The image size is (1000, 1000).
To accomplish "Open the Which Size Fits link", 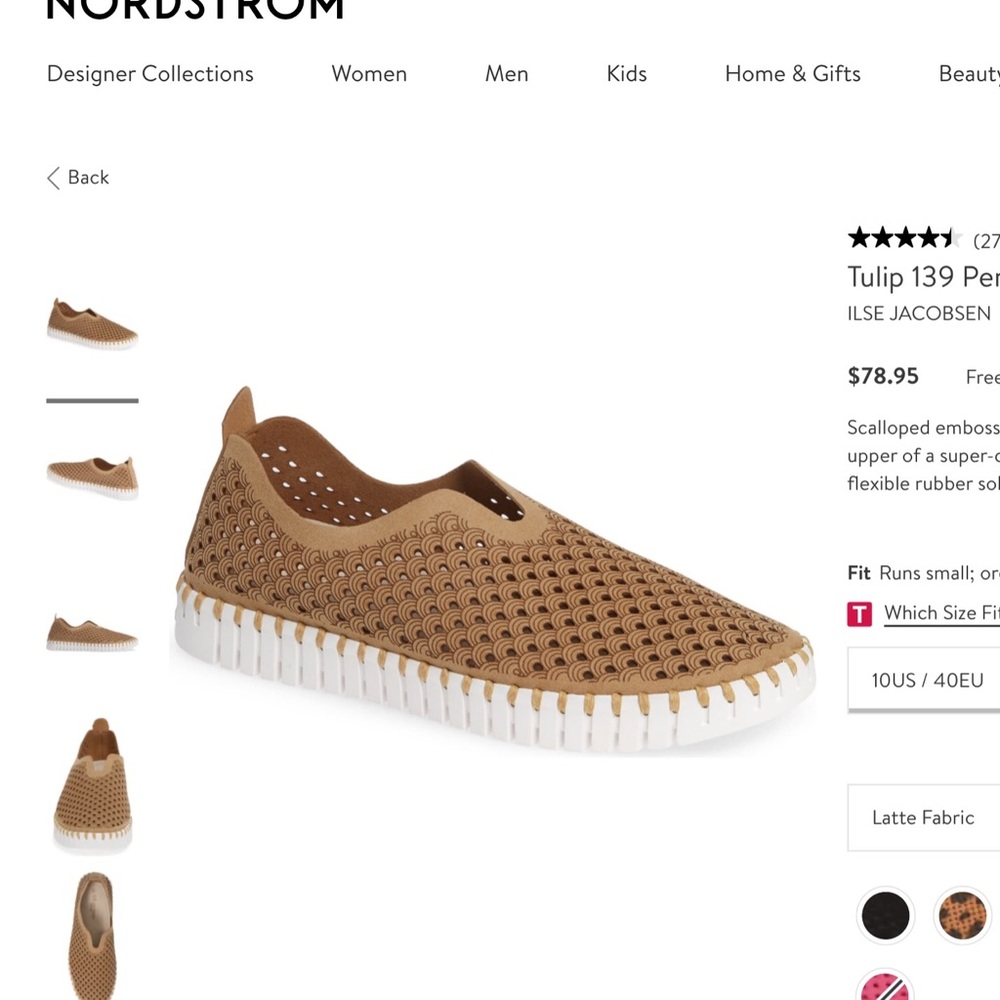I will point(941,613).
